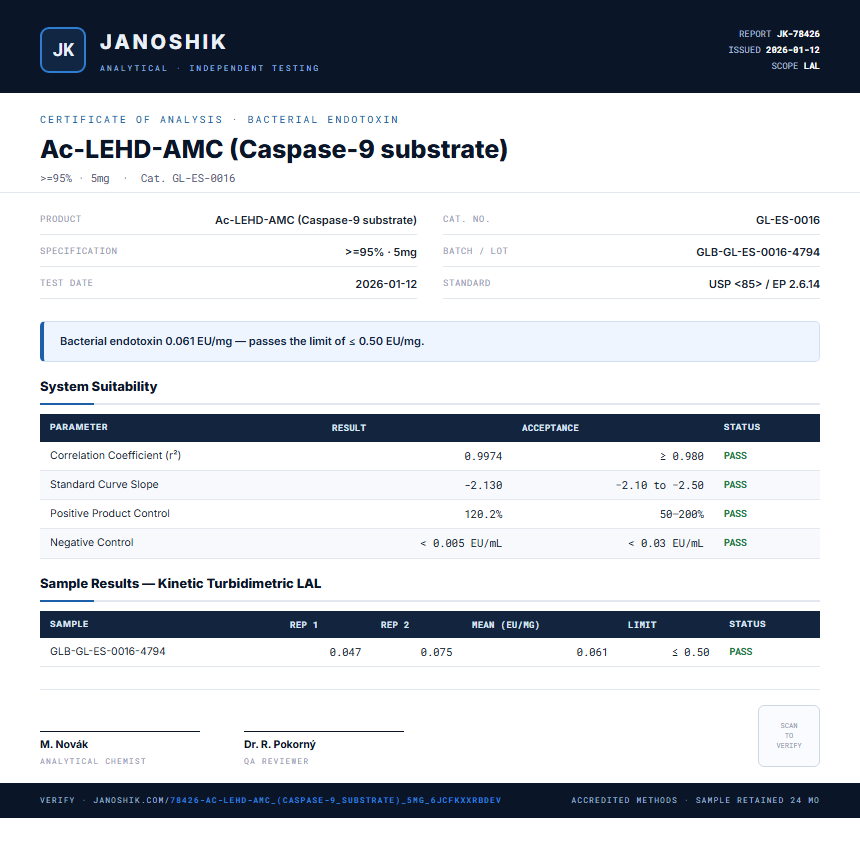Screen dimensions: 860x846
Task: Click Rep 2 value 0.075
Action: click(436, 652)
